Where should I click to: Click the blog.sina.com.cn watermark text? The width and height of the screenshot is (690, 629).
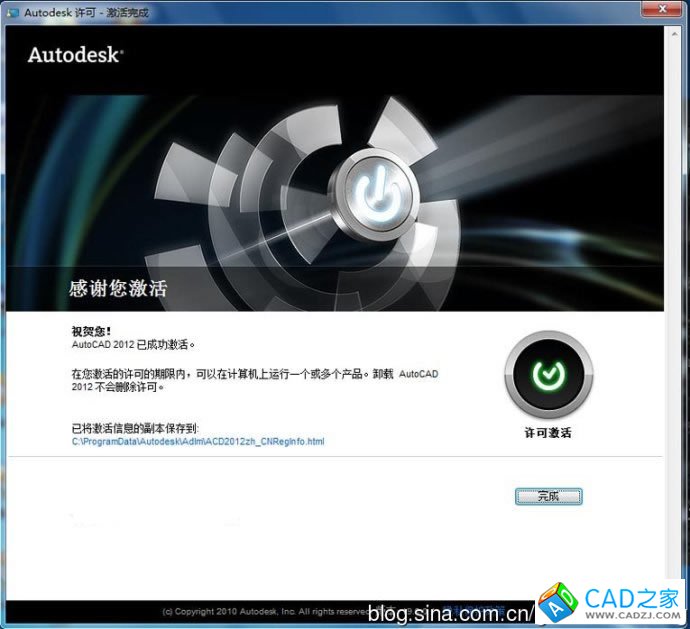[452, 612]
